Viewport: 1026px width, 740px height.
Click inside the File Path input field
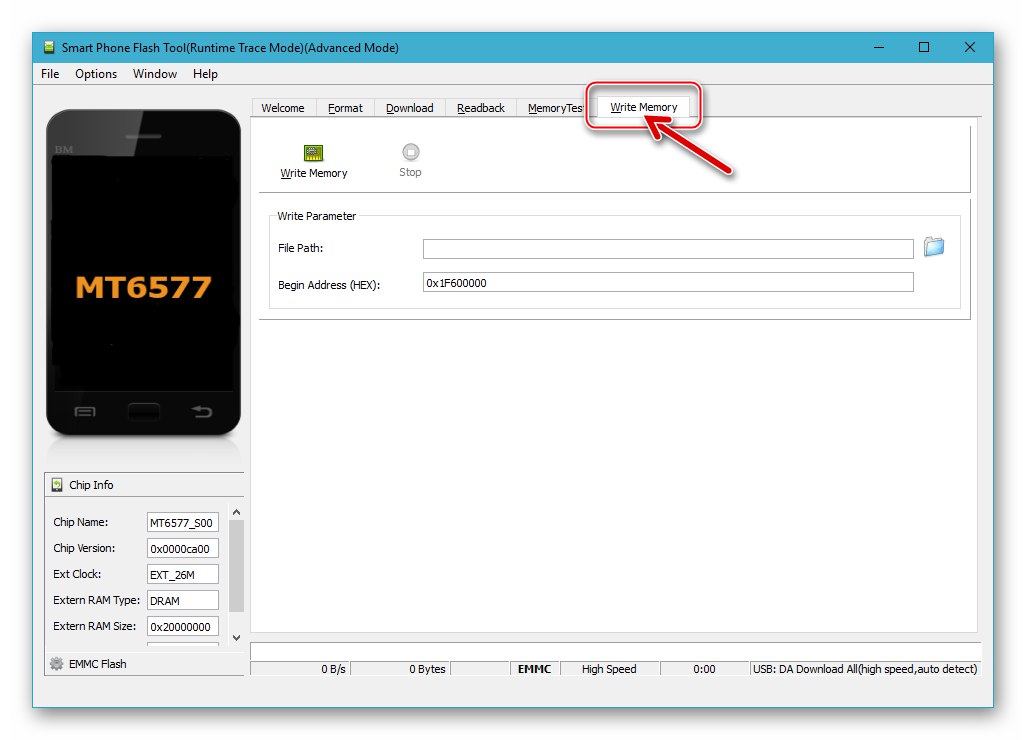click(667, 249)
